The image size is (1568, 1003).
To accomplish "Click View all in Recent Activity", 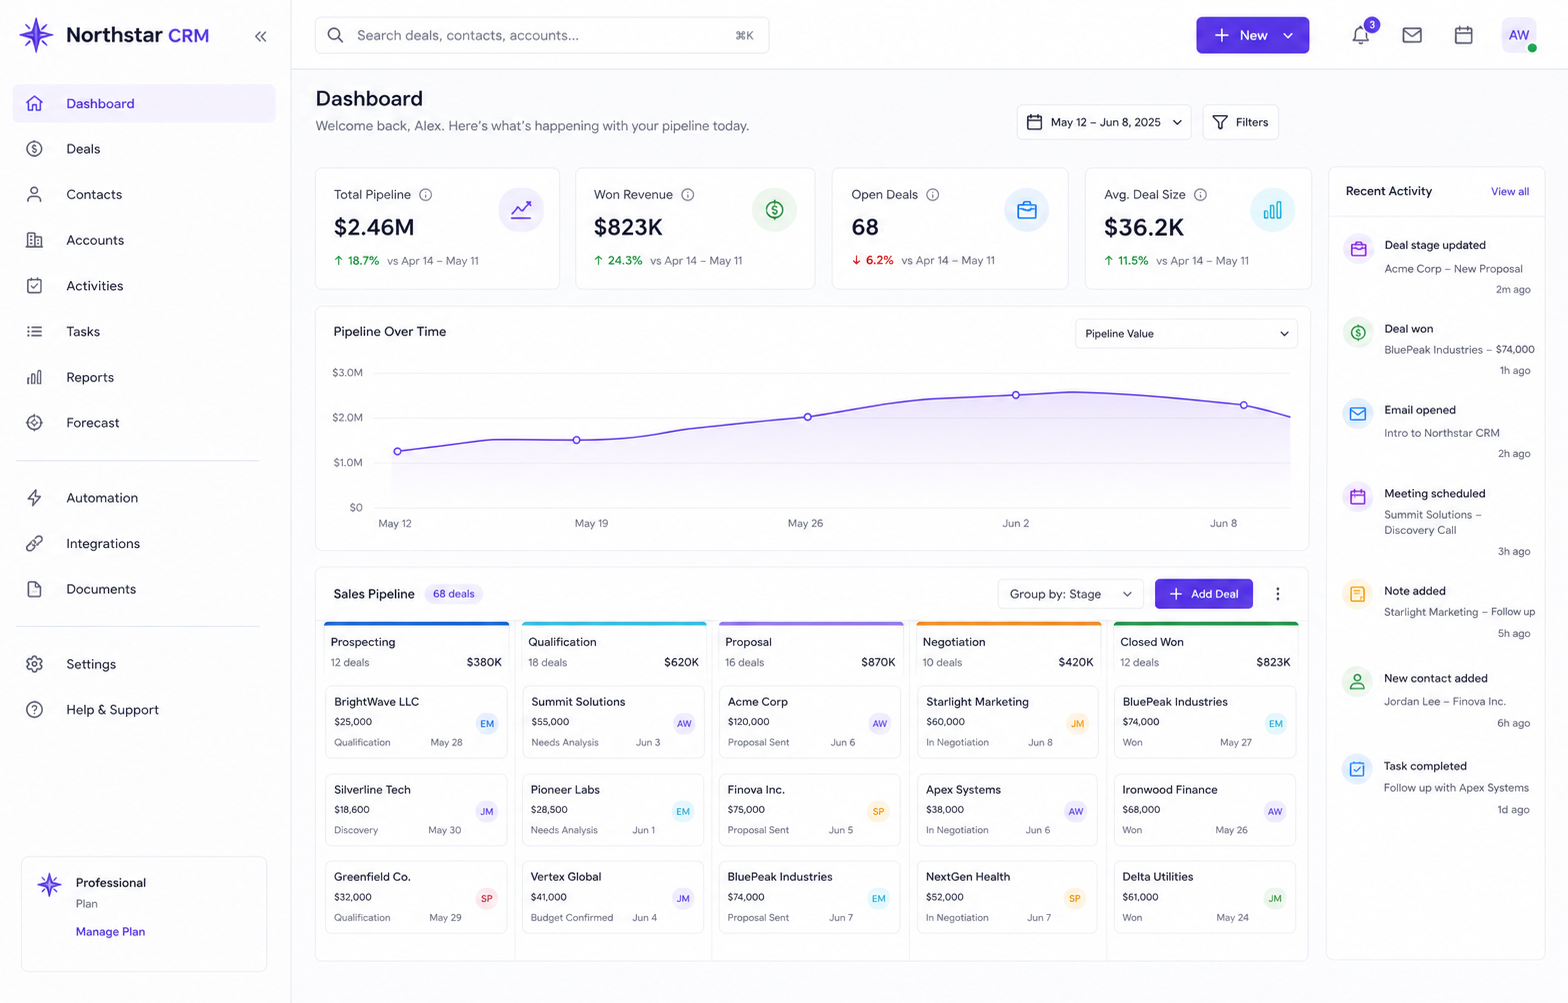I will (1509, 191).
